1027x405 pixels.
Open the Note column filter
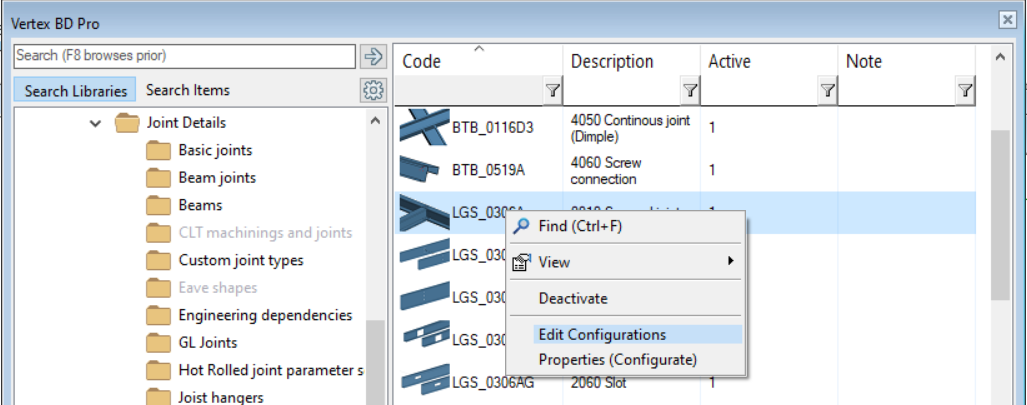point(965,91)
